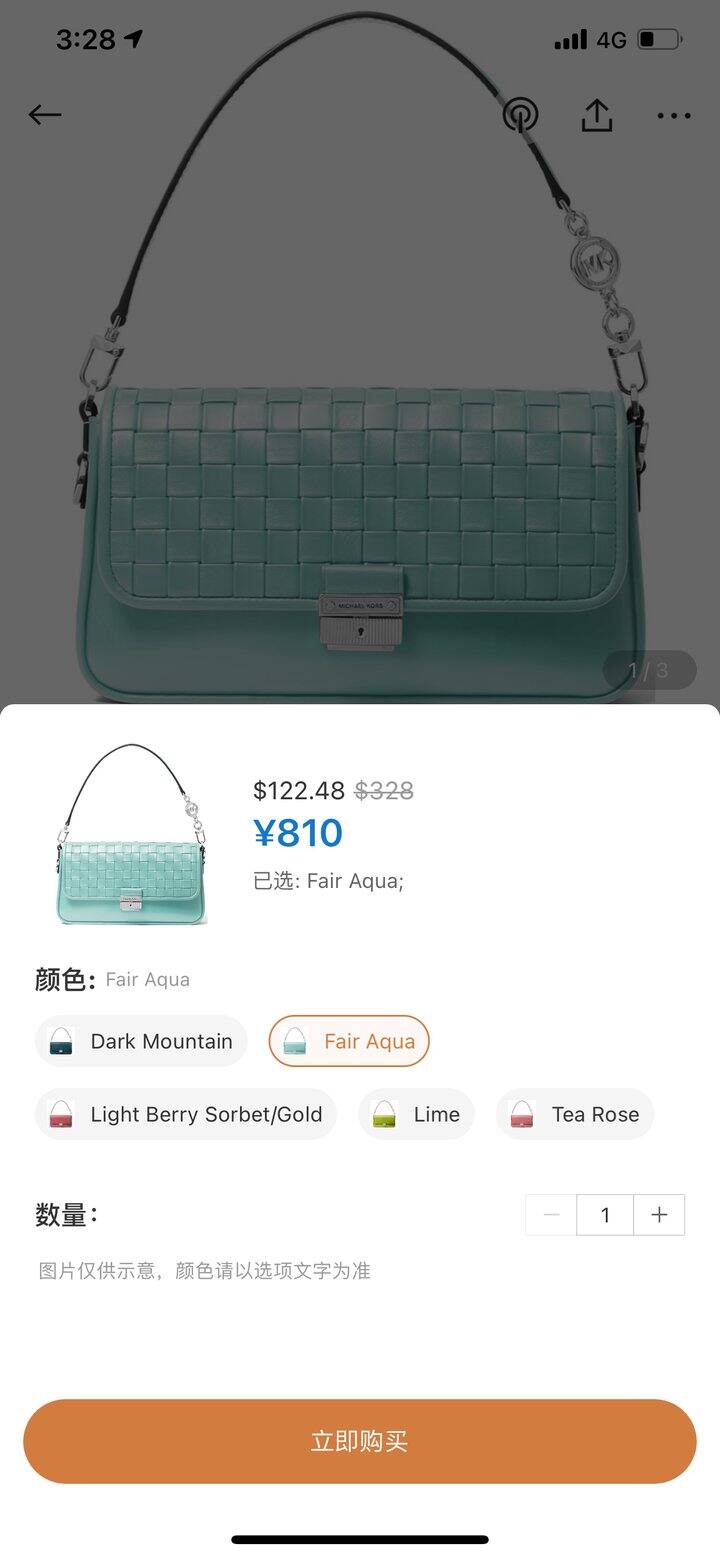Tap the battery icon in status bar

660,40
